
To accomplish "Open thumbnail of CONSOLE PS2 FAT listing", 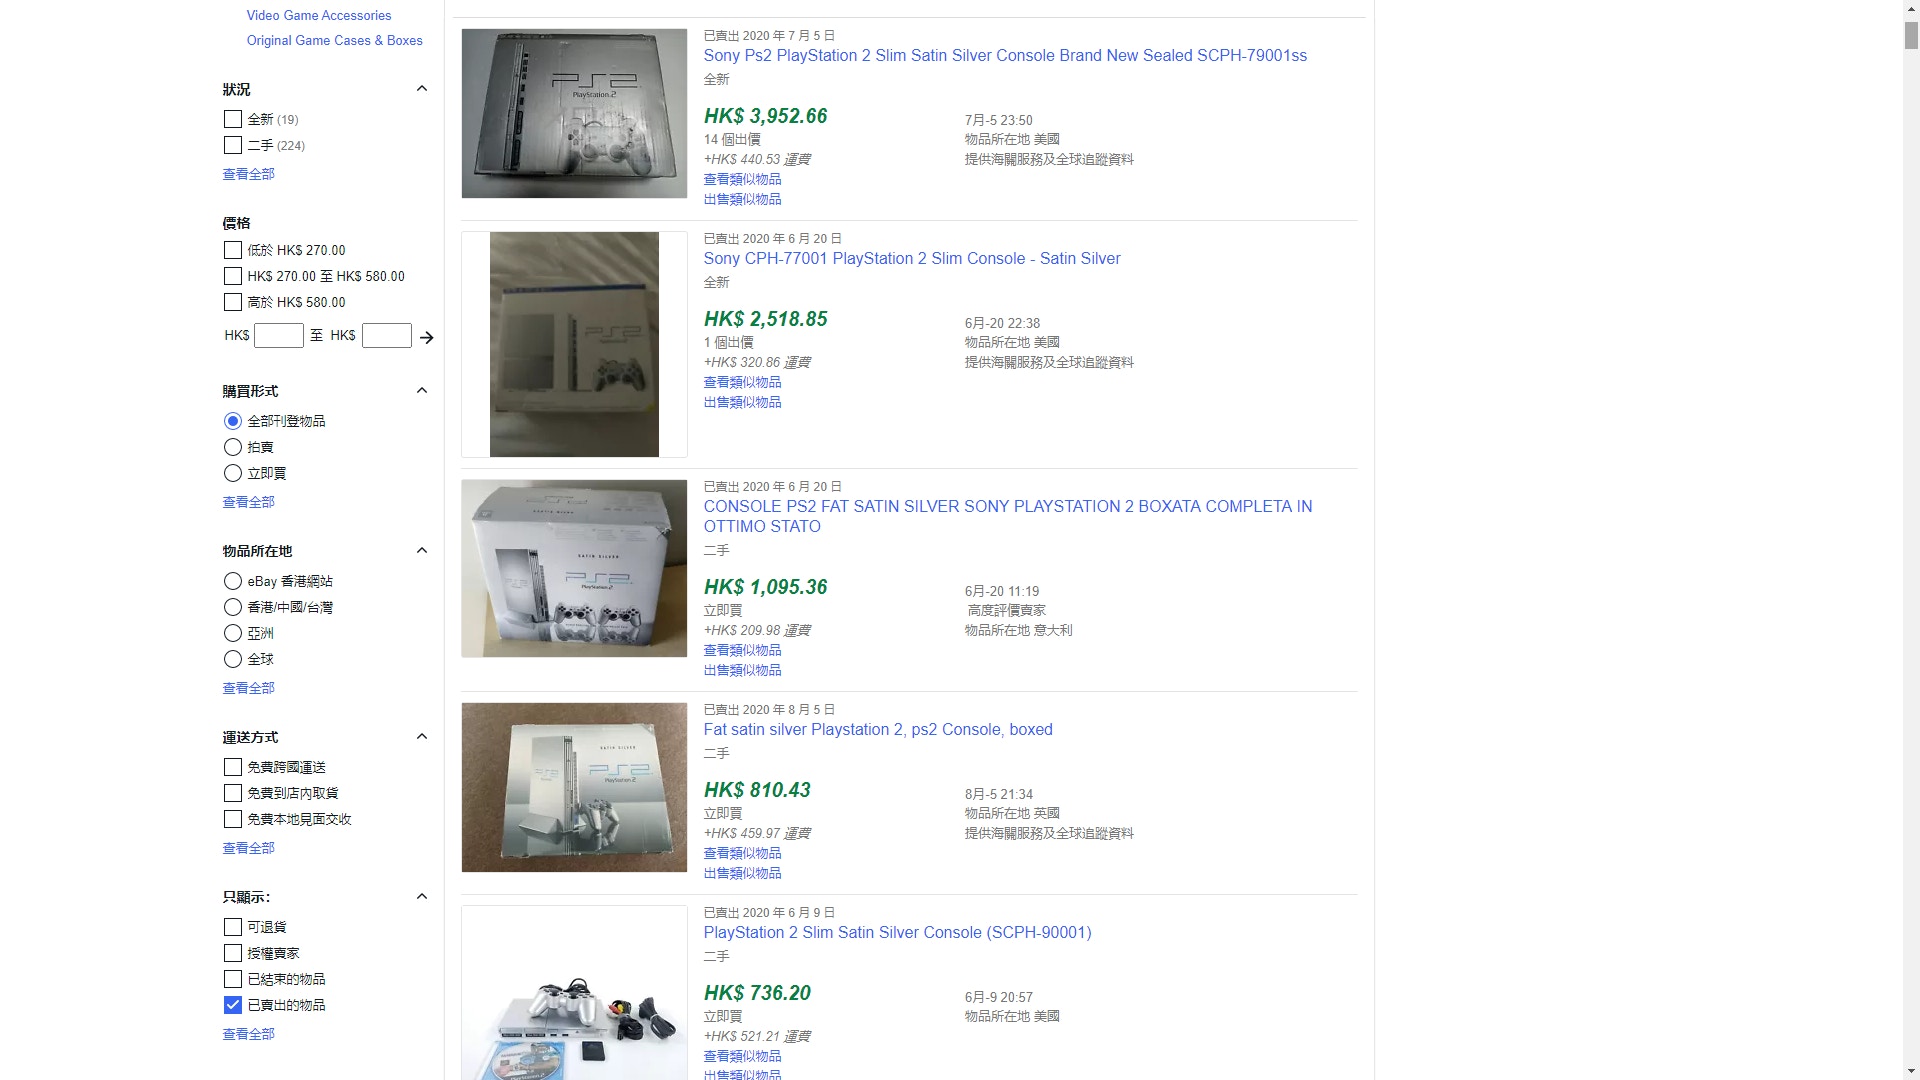I will pyautogui.click(x=574, y=568).
